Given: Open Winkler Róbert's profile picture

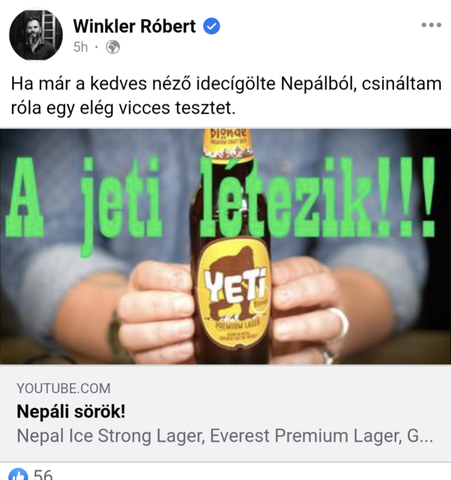Looking at the screenshot, I should click(36, 35).
